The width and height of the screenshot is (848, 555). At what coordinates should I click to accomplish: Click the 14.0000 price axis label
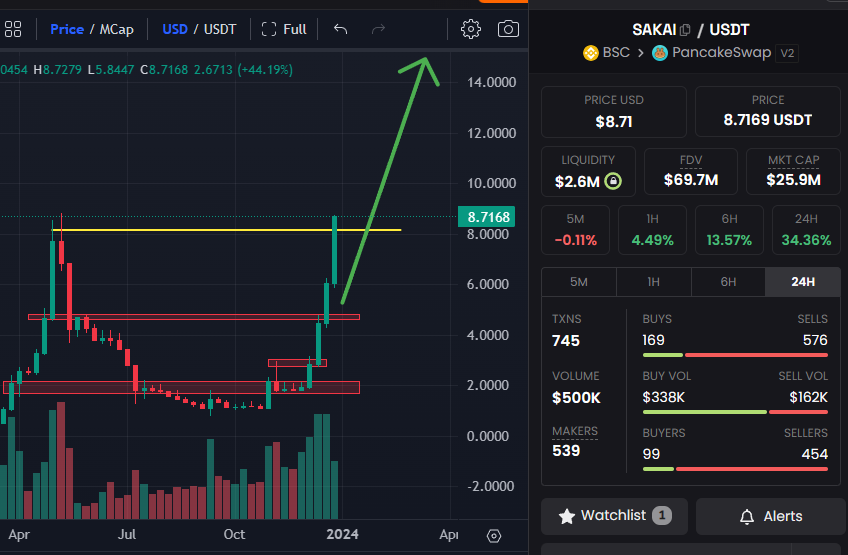[492, 82]
